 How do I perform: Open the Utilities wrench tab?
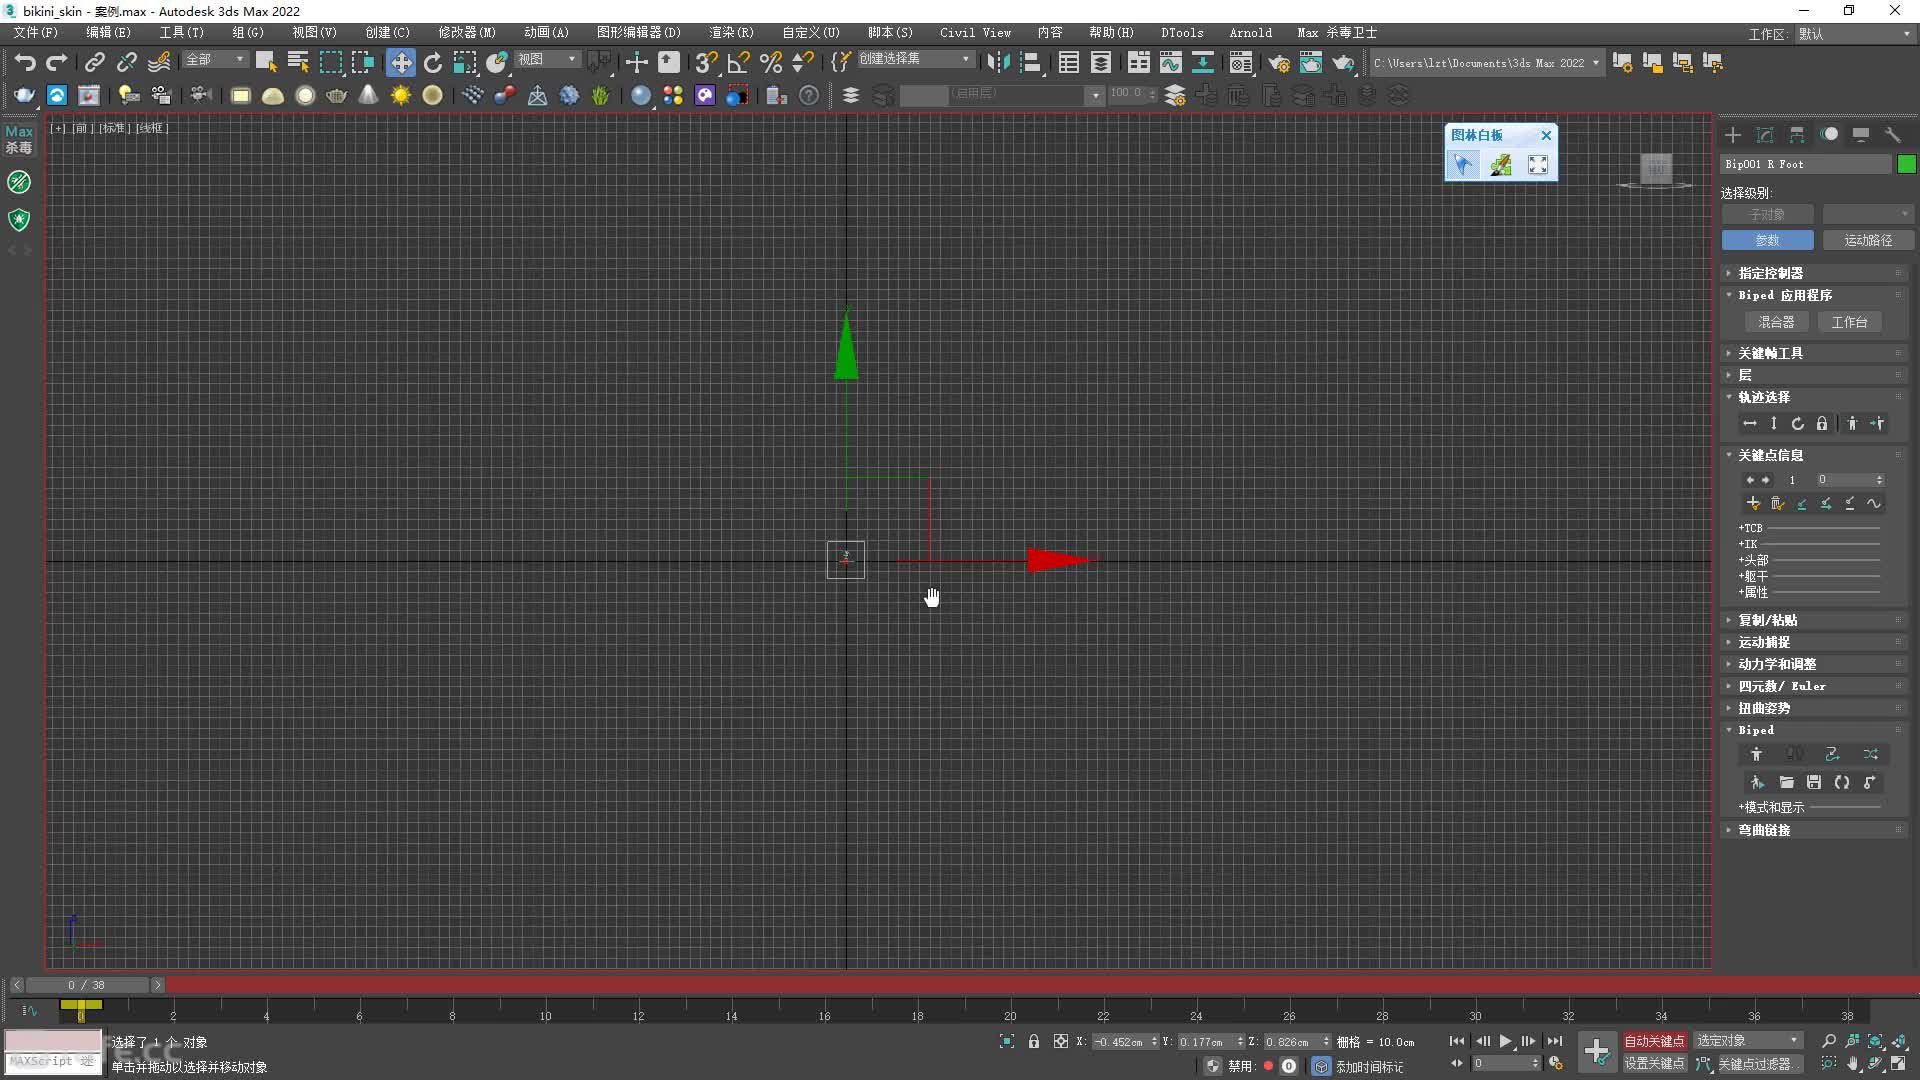click(x=1893, y=134)
